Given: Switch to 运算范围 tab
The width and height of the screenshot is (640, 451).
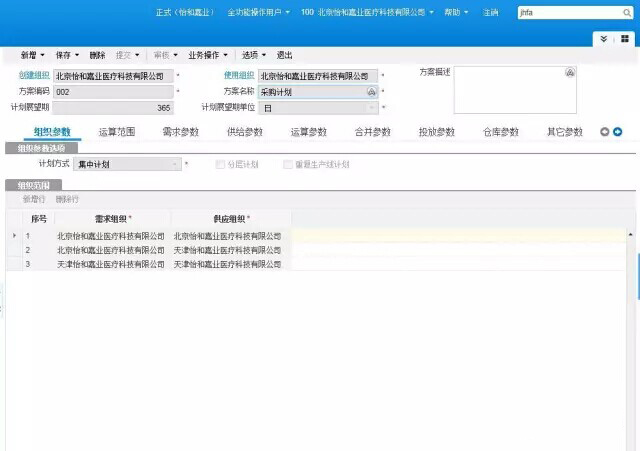Looking at the screenshot, I should coord(117,131).
